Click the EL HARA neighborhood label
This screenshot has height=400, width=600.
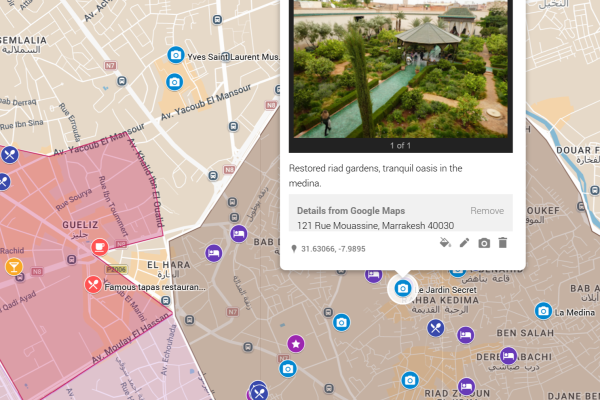pos(169,264)
